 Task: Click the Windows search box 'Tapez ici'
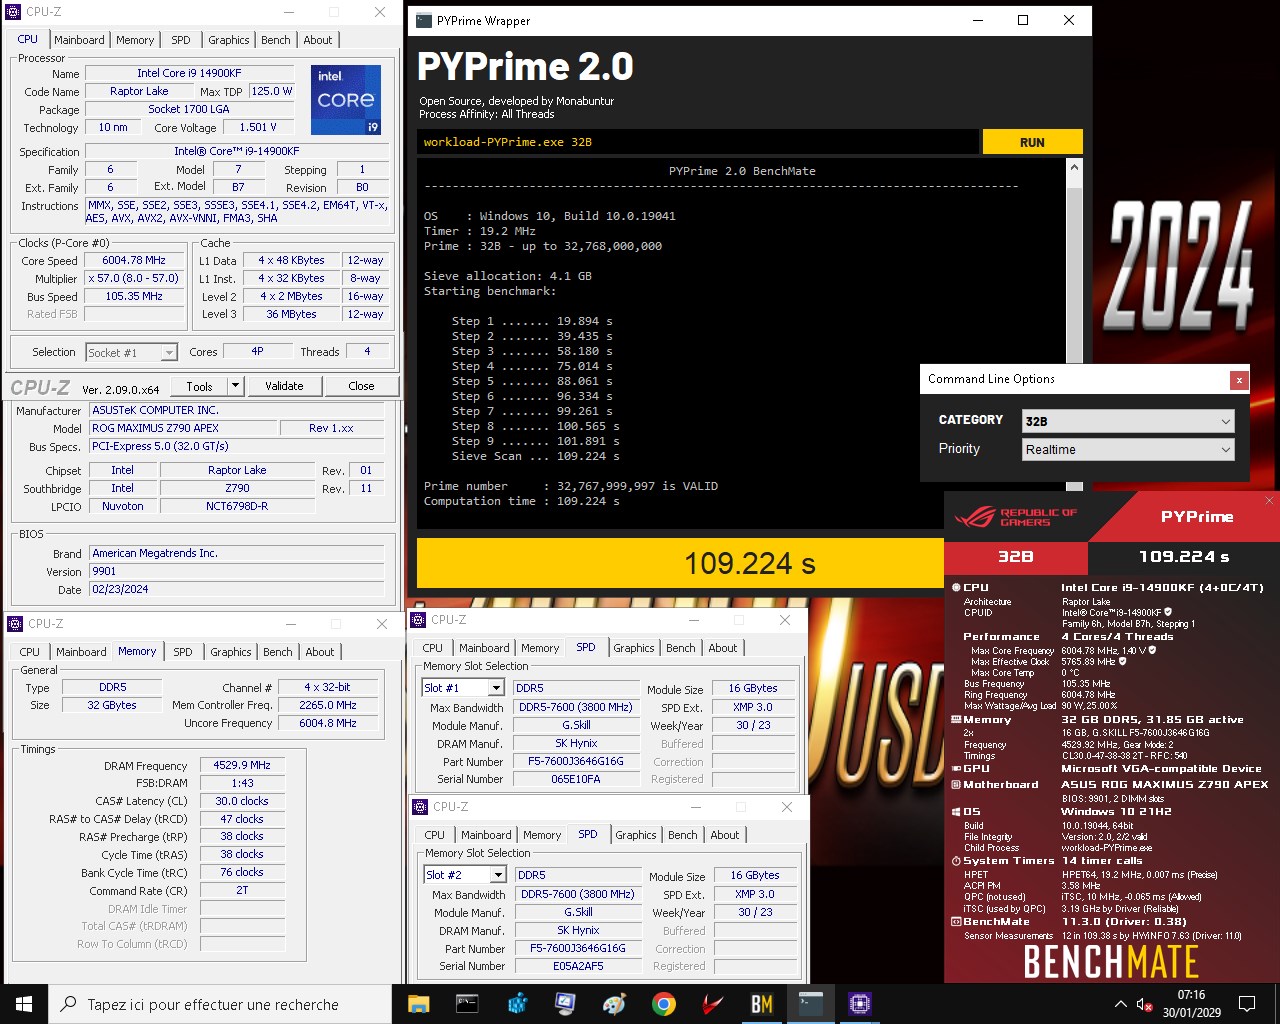tap(220, 1004)
